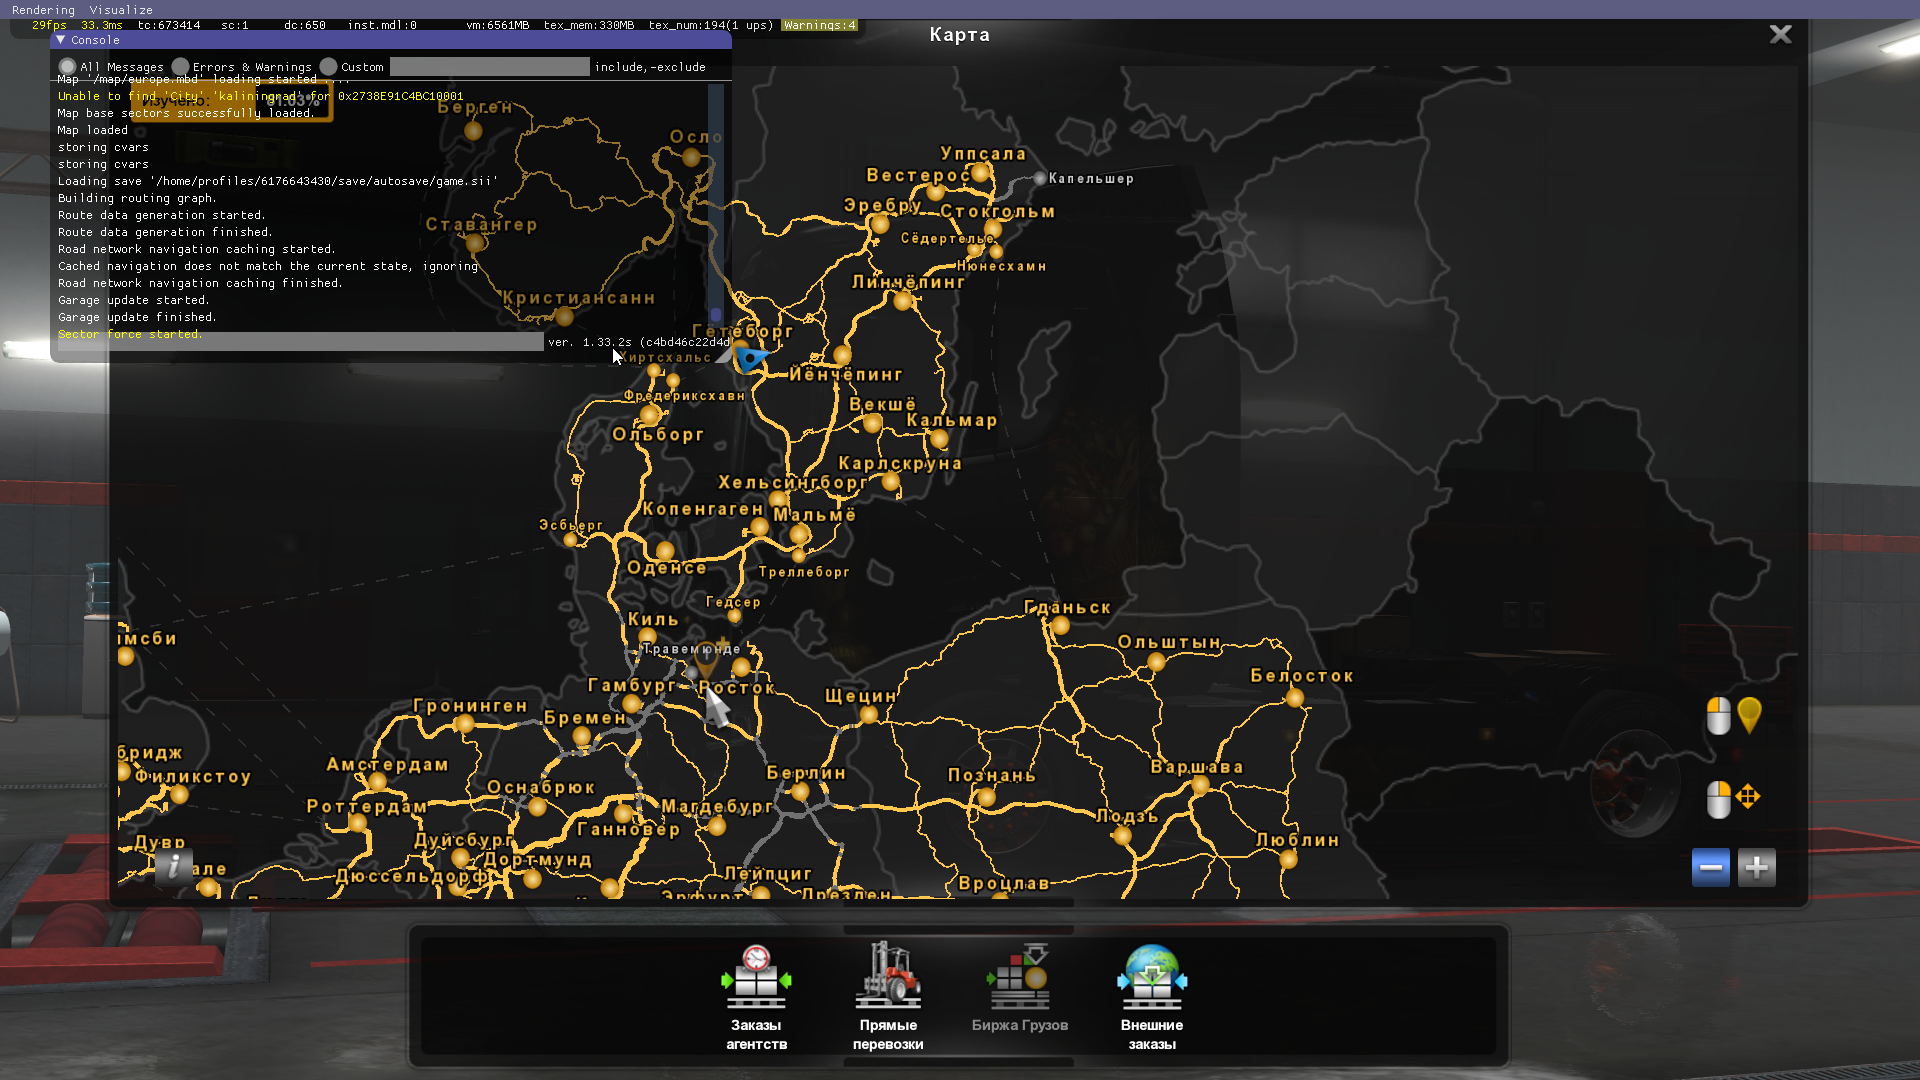
Task: Click the Гронинген city marker
Action: 463,724
